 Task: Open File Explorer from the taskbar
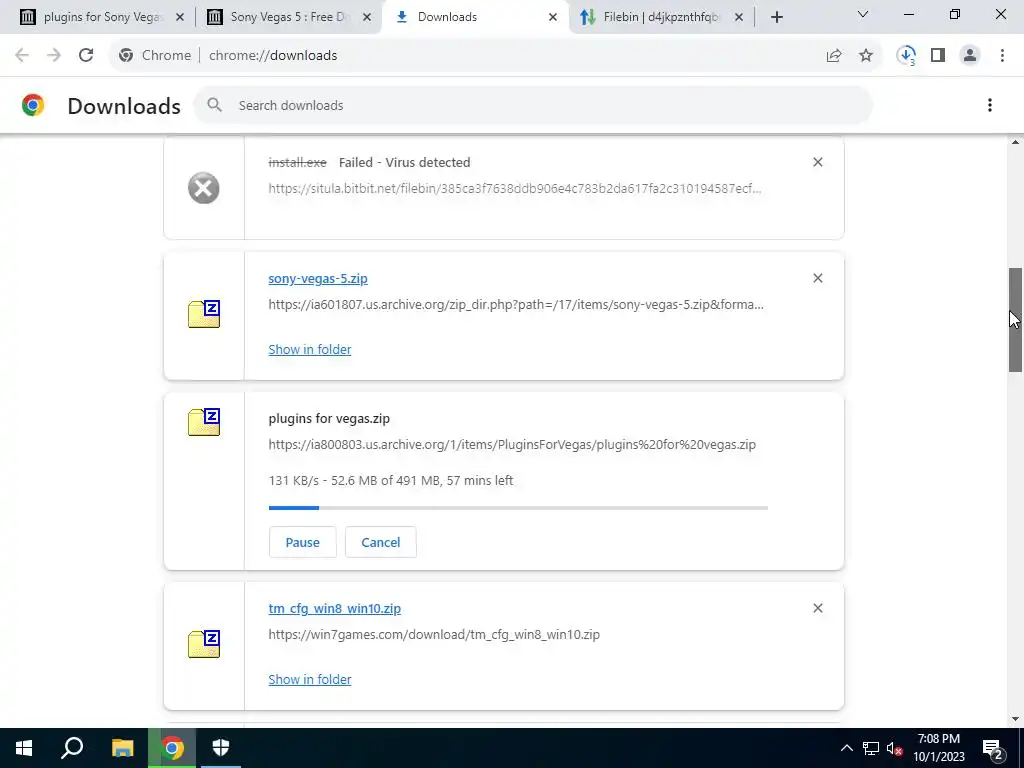point(122,748)
